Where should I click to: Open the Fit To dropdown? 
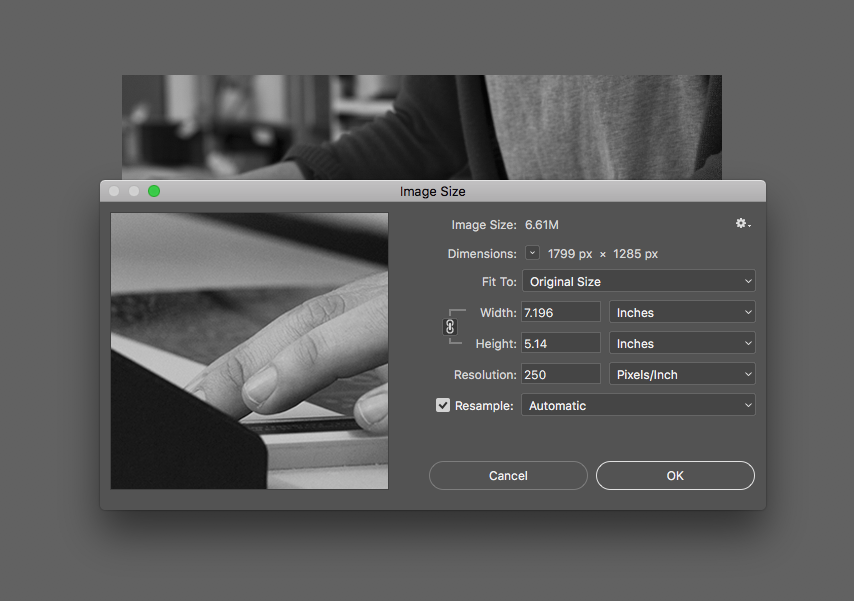(x=638, y=281)
